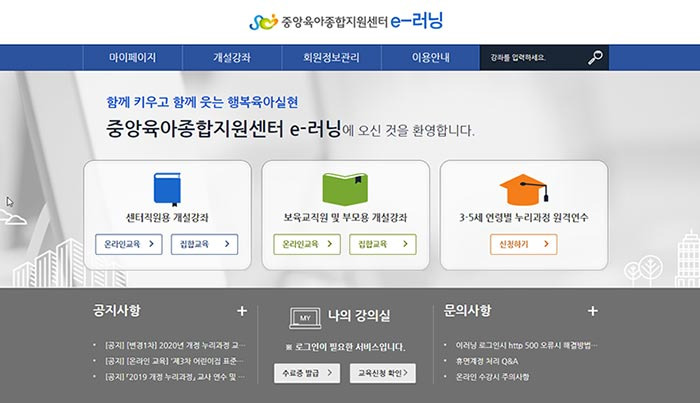
Task: Open the 이용안내 menu
Action: click(430, 58)
